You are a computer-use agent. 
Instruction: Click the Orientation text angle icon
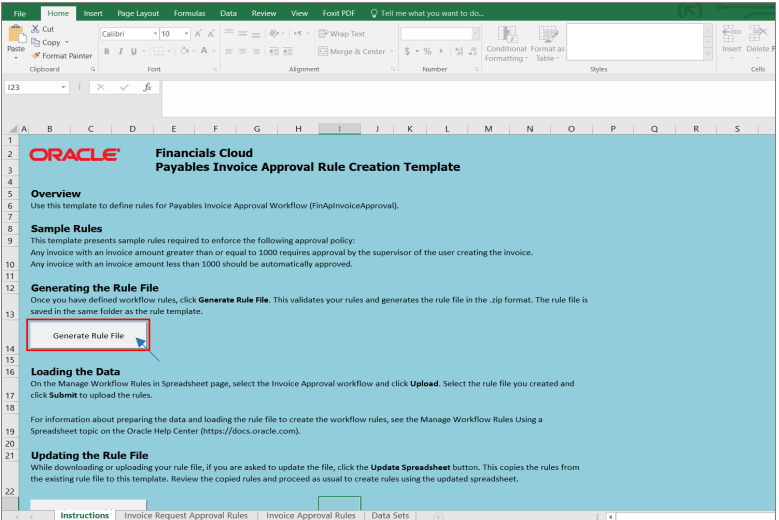tap(274, 33)
